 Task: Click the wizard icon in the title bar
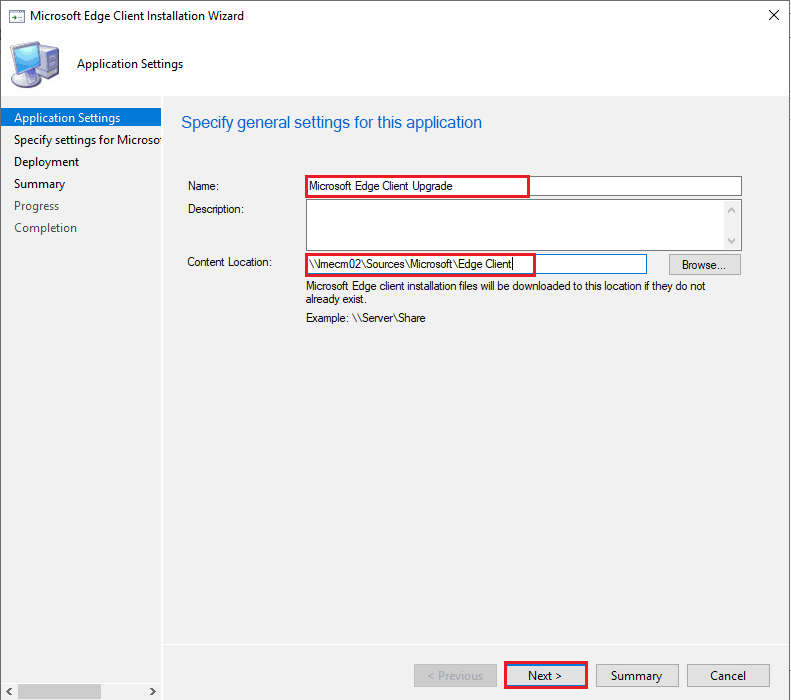coord(16,16)
